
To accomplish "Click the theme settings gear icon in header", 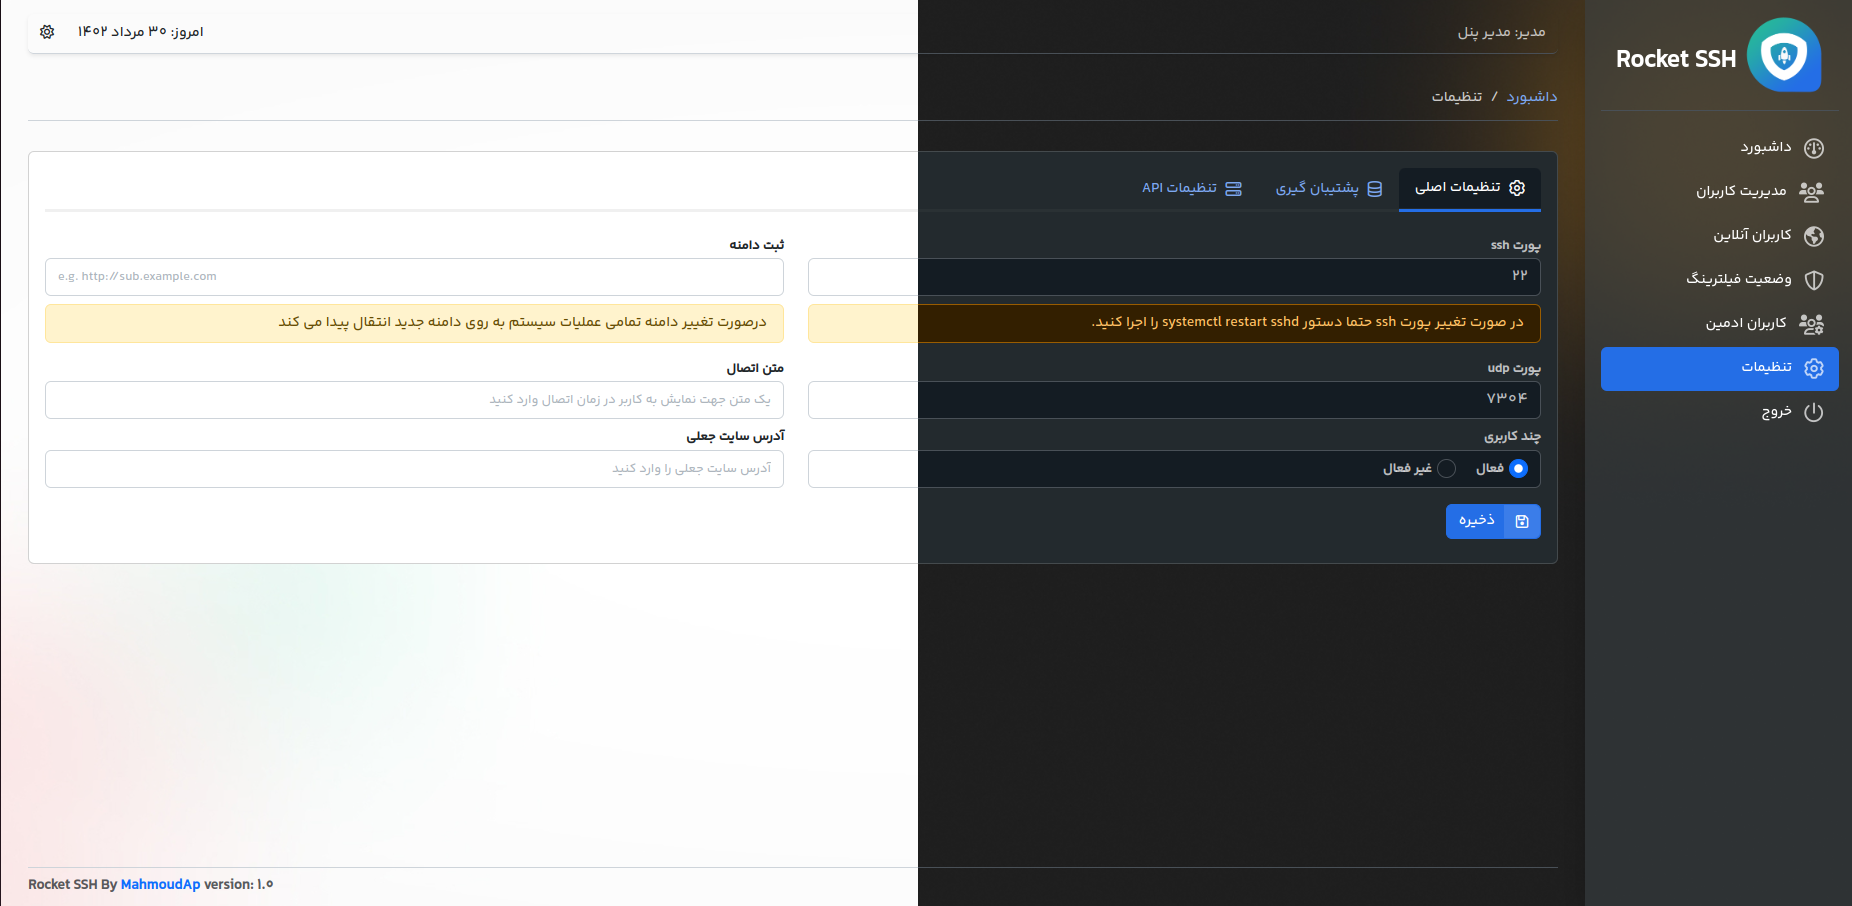I will pyautogui.click(x=47, y=32).
